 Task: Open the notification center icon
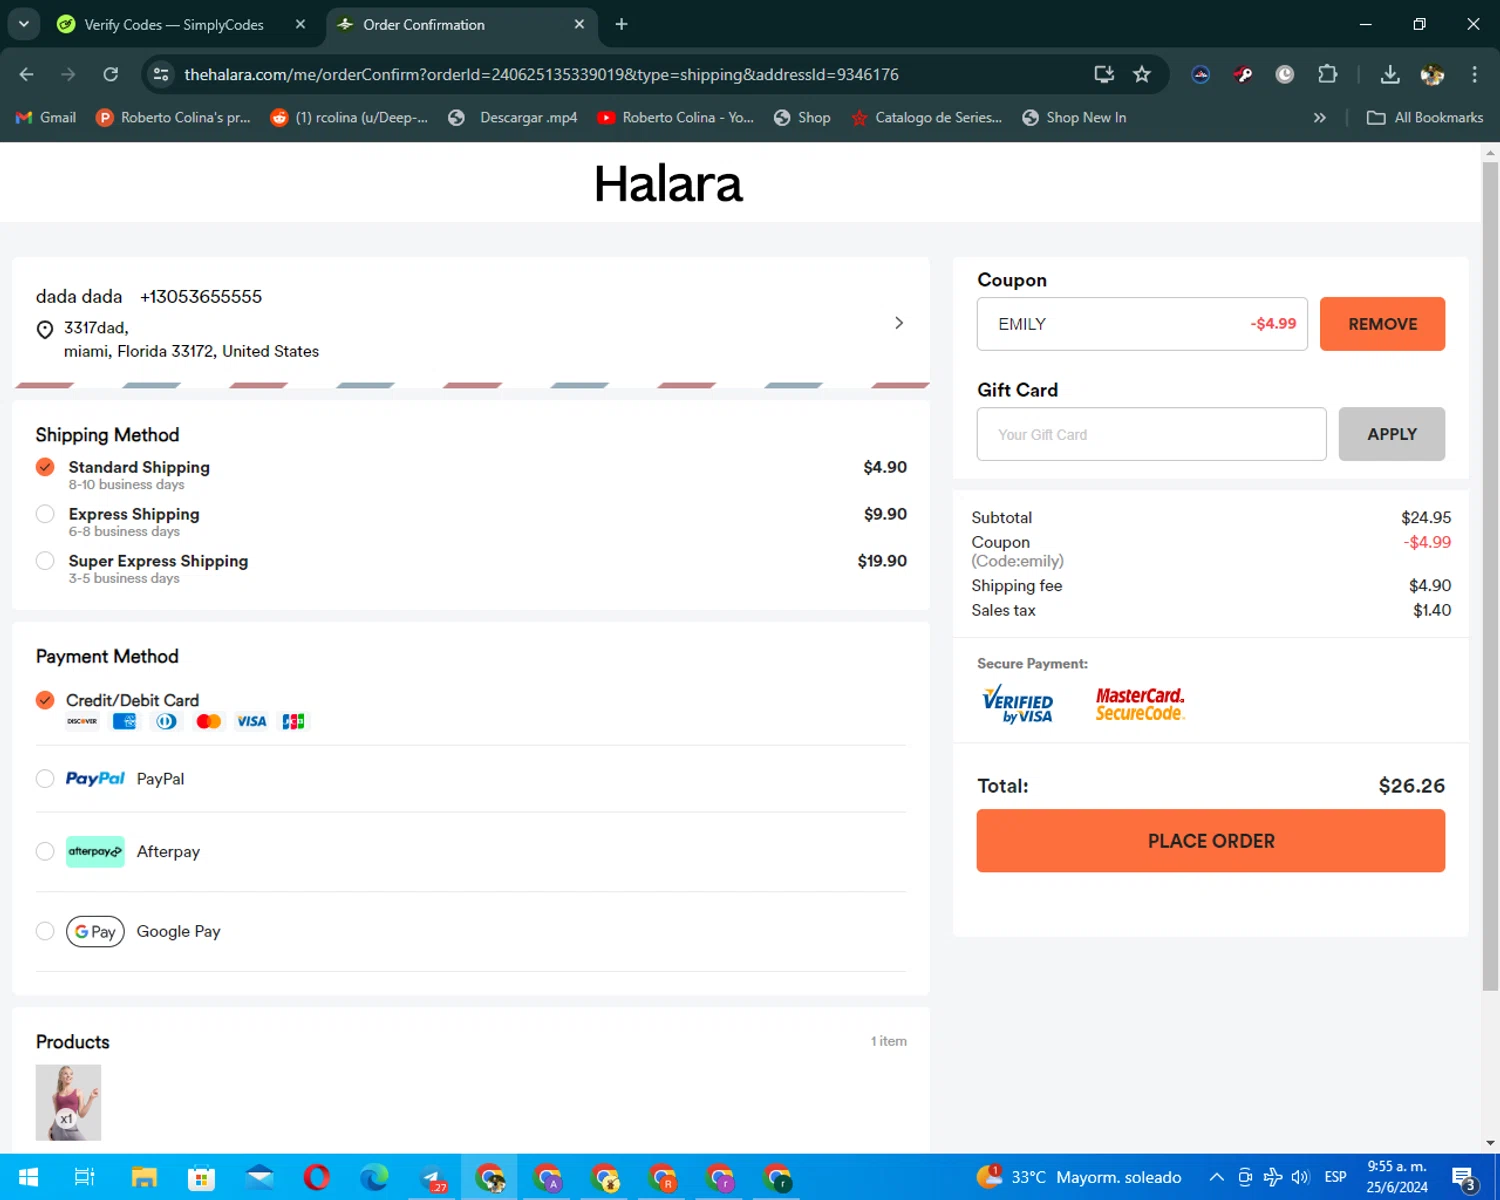[1464, 1177]
